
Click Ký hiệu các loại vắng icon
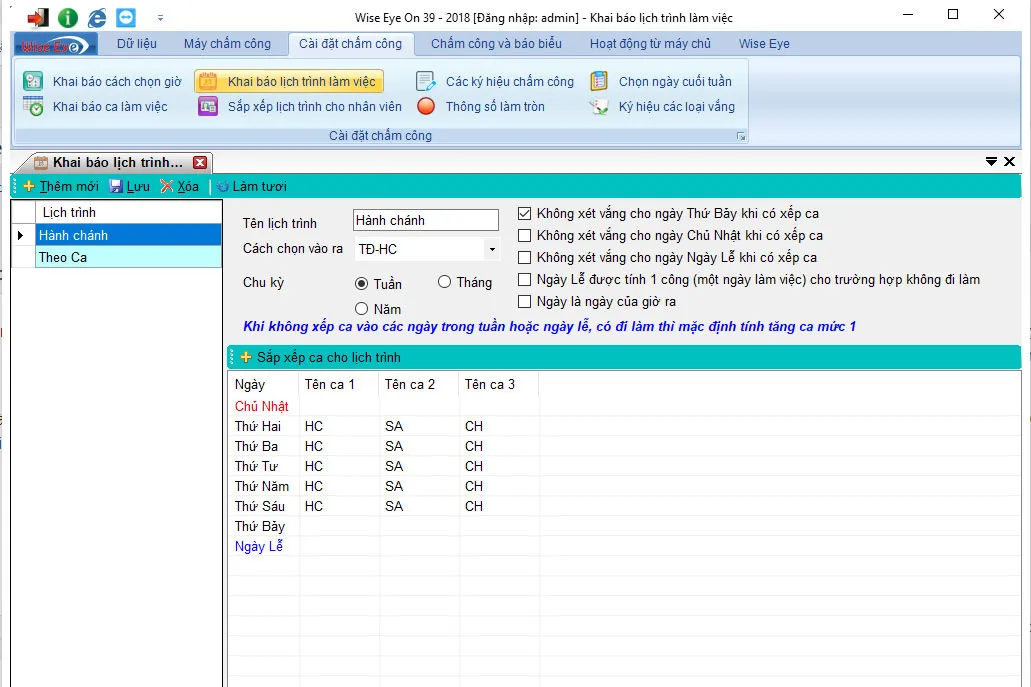(x=599, y=107)
